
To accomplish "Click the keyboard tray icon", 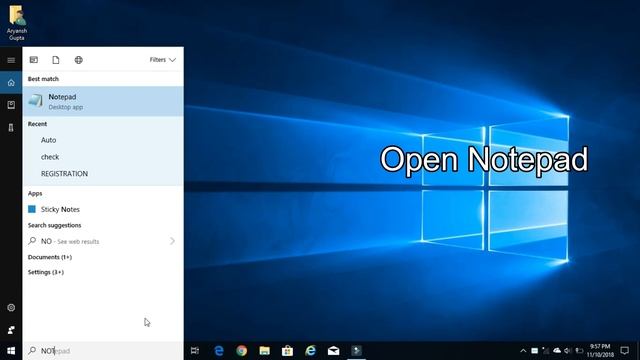I will (x=534, y=351).
